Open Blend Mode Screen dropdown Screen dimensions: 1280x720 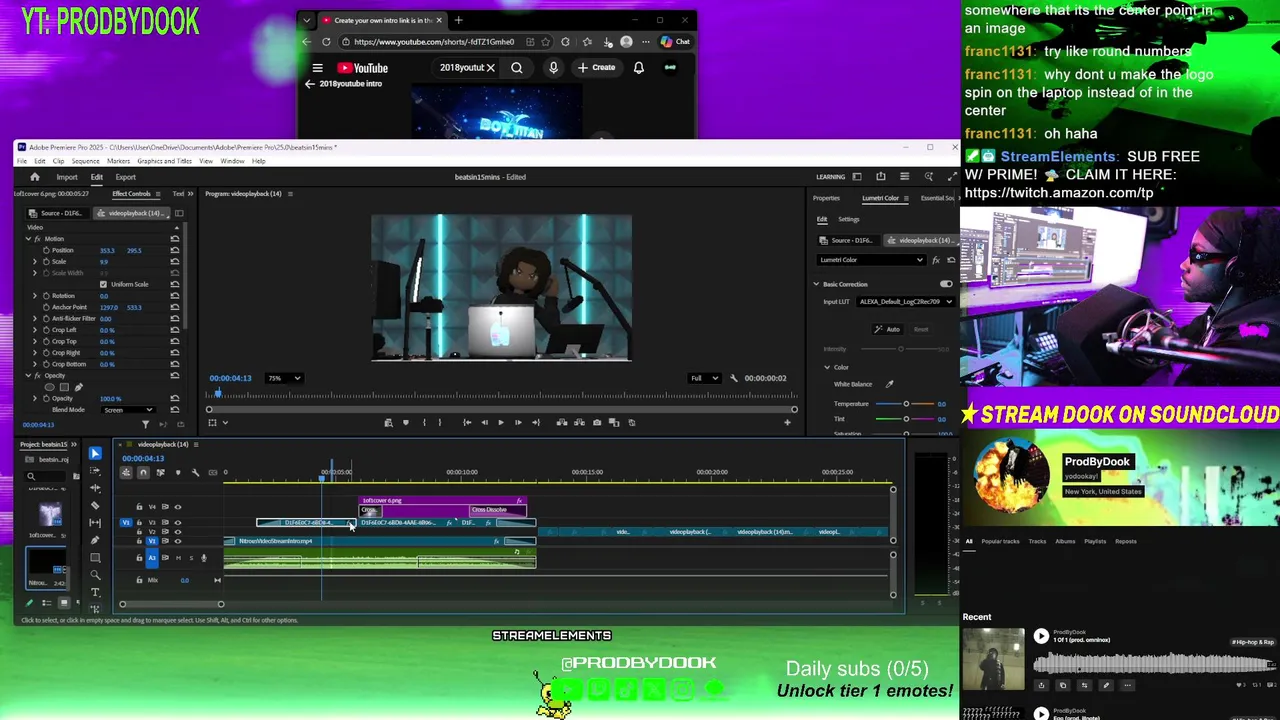(128, 410)
